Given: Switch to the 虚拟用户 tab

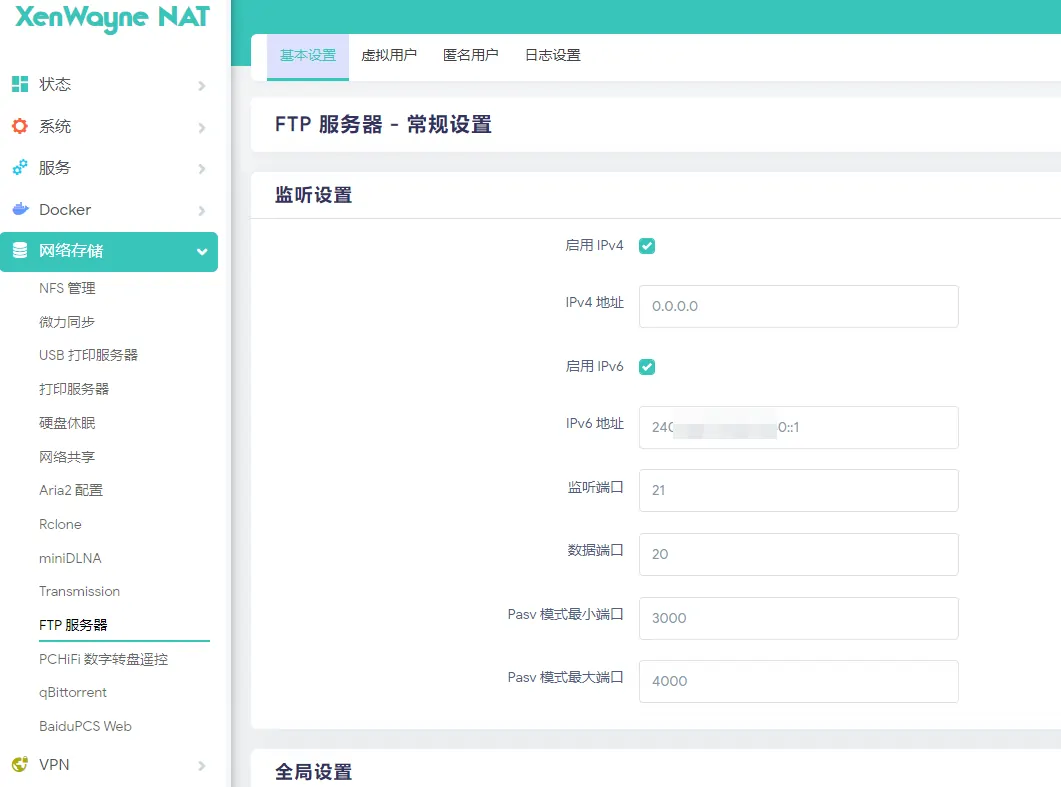Looking at the screenshot, I should (389, 56).
